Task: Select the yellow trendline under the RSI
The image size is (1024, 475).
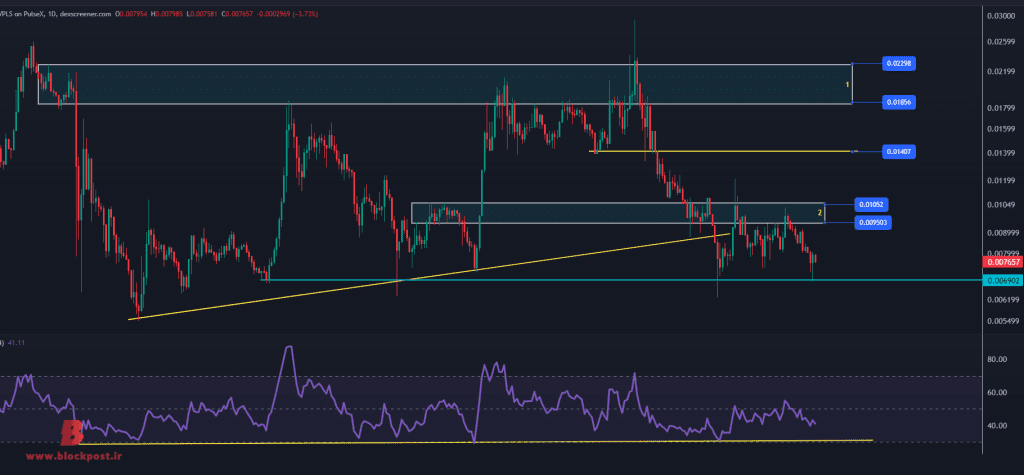Action: 500,441
